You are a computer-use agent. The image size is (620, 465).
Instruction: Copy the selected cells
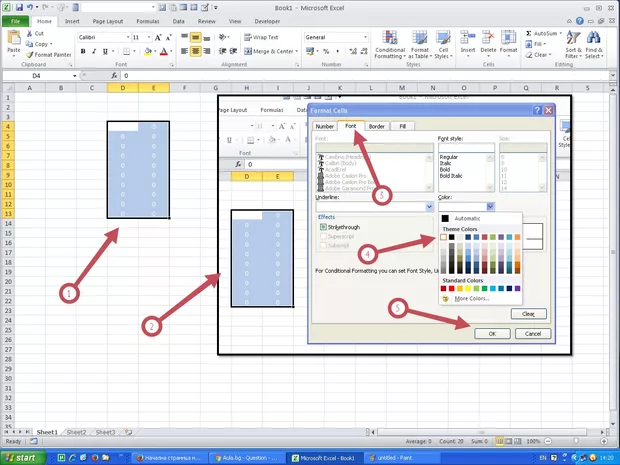(39, 44)
